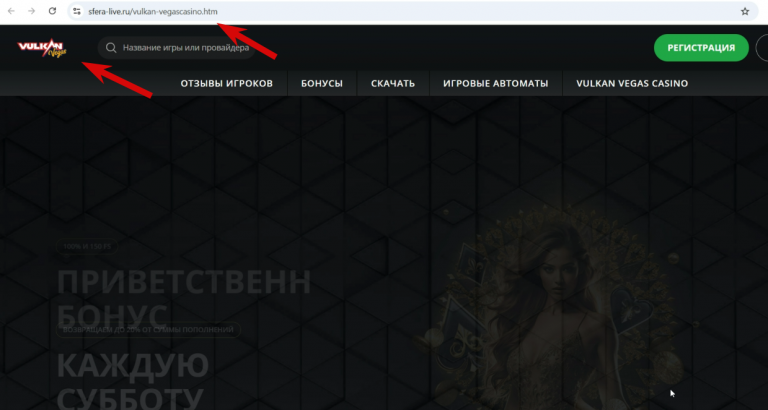Open VULKAN VEGAS CASINO menu item
This screenshot has height=410, width=768.
click(632, 83)
